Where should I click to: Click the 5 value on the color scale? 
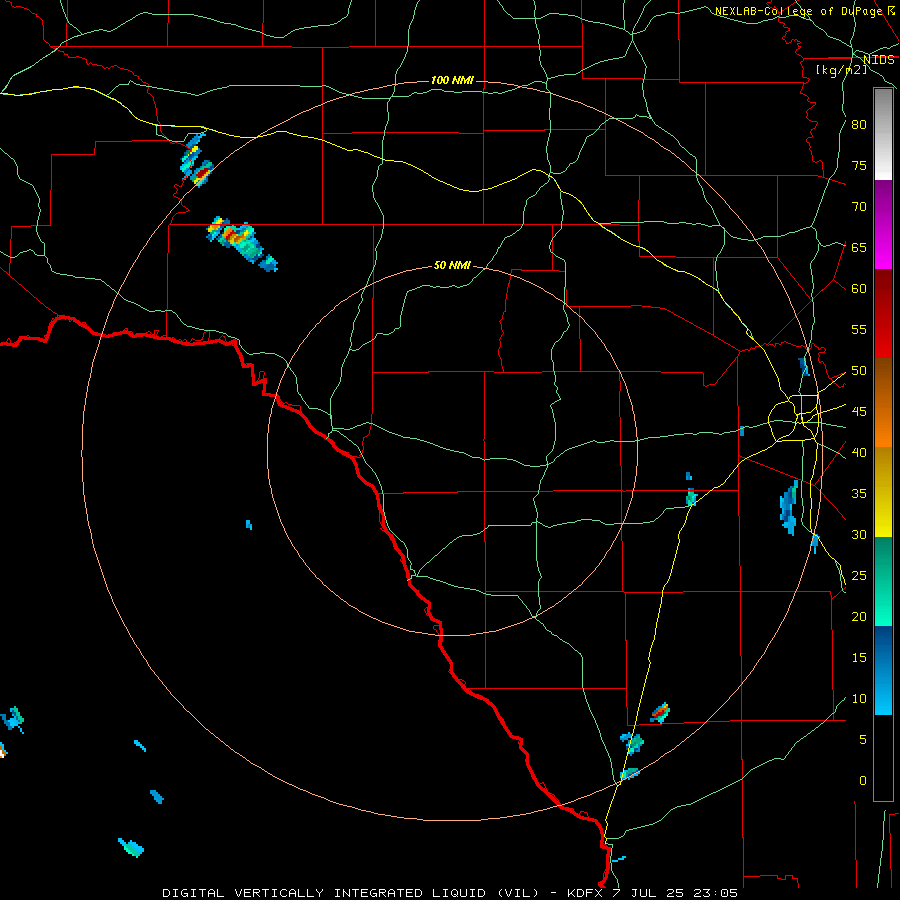(863, 740)
